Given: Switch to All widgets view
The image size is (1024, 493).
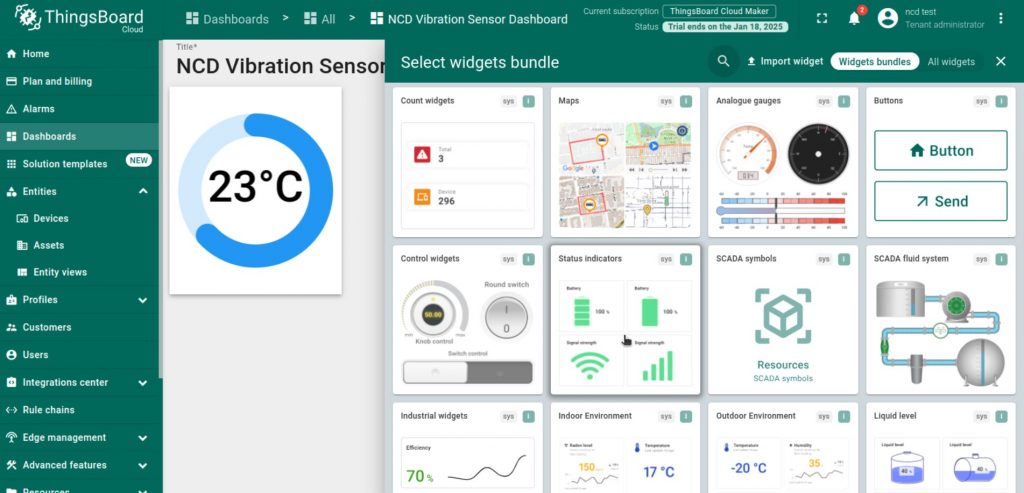Looking at the screenshot, I should [x=950, y=61].
